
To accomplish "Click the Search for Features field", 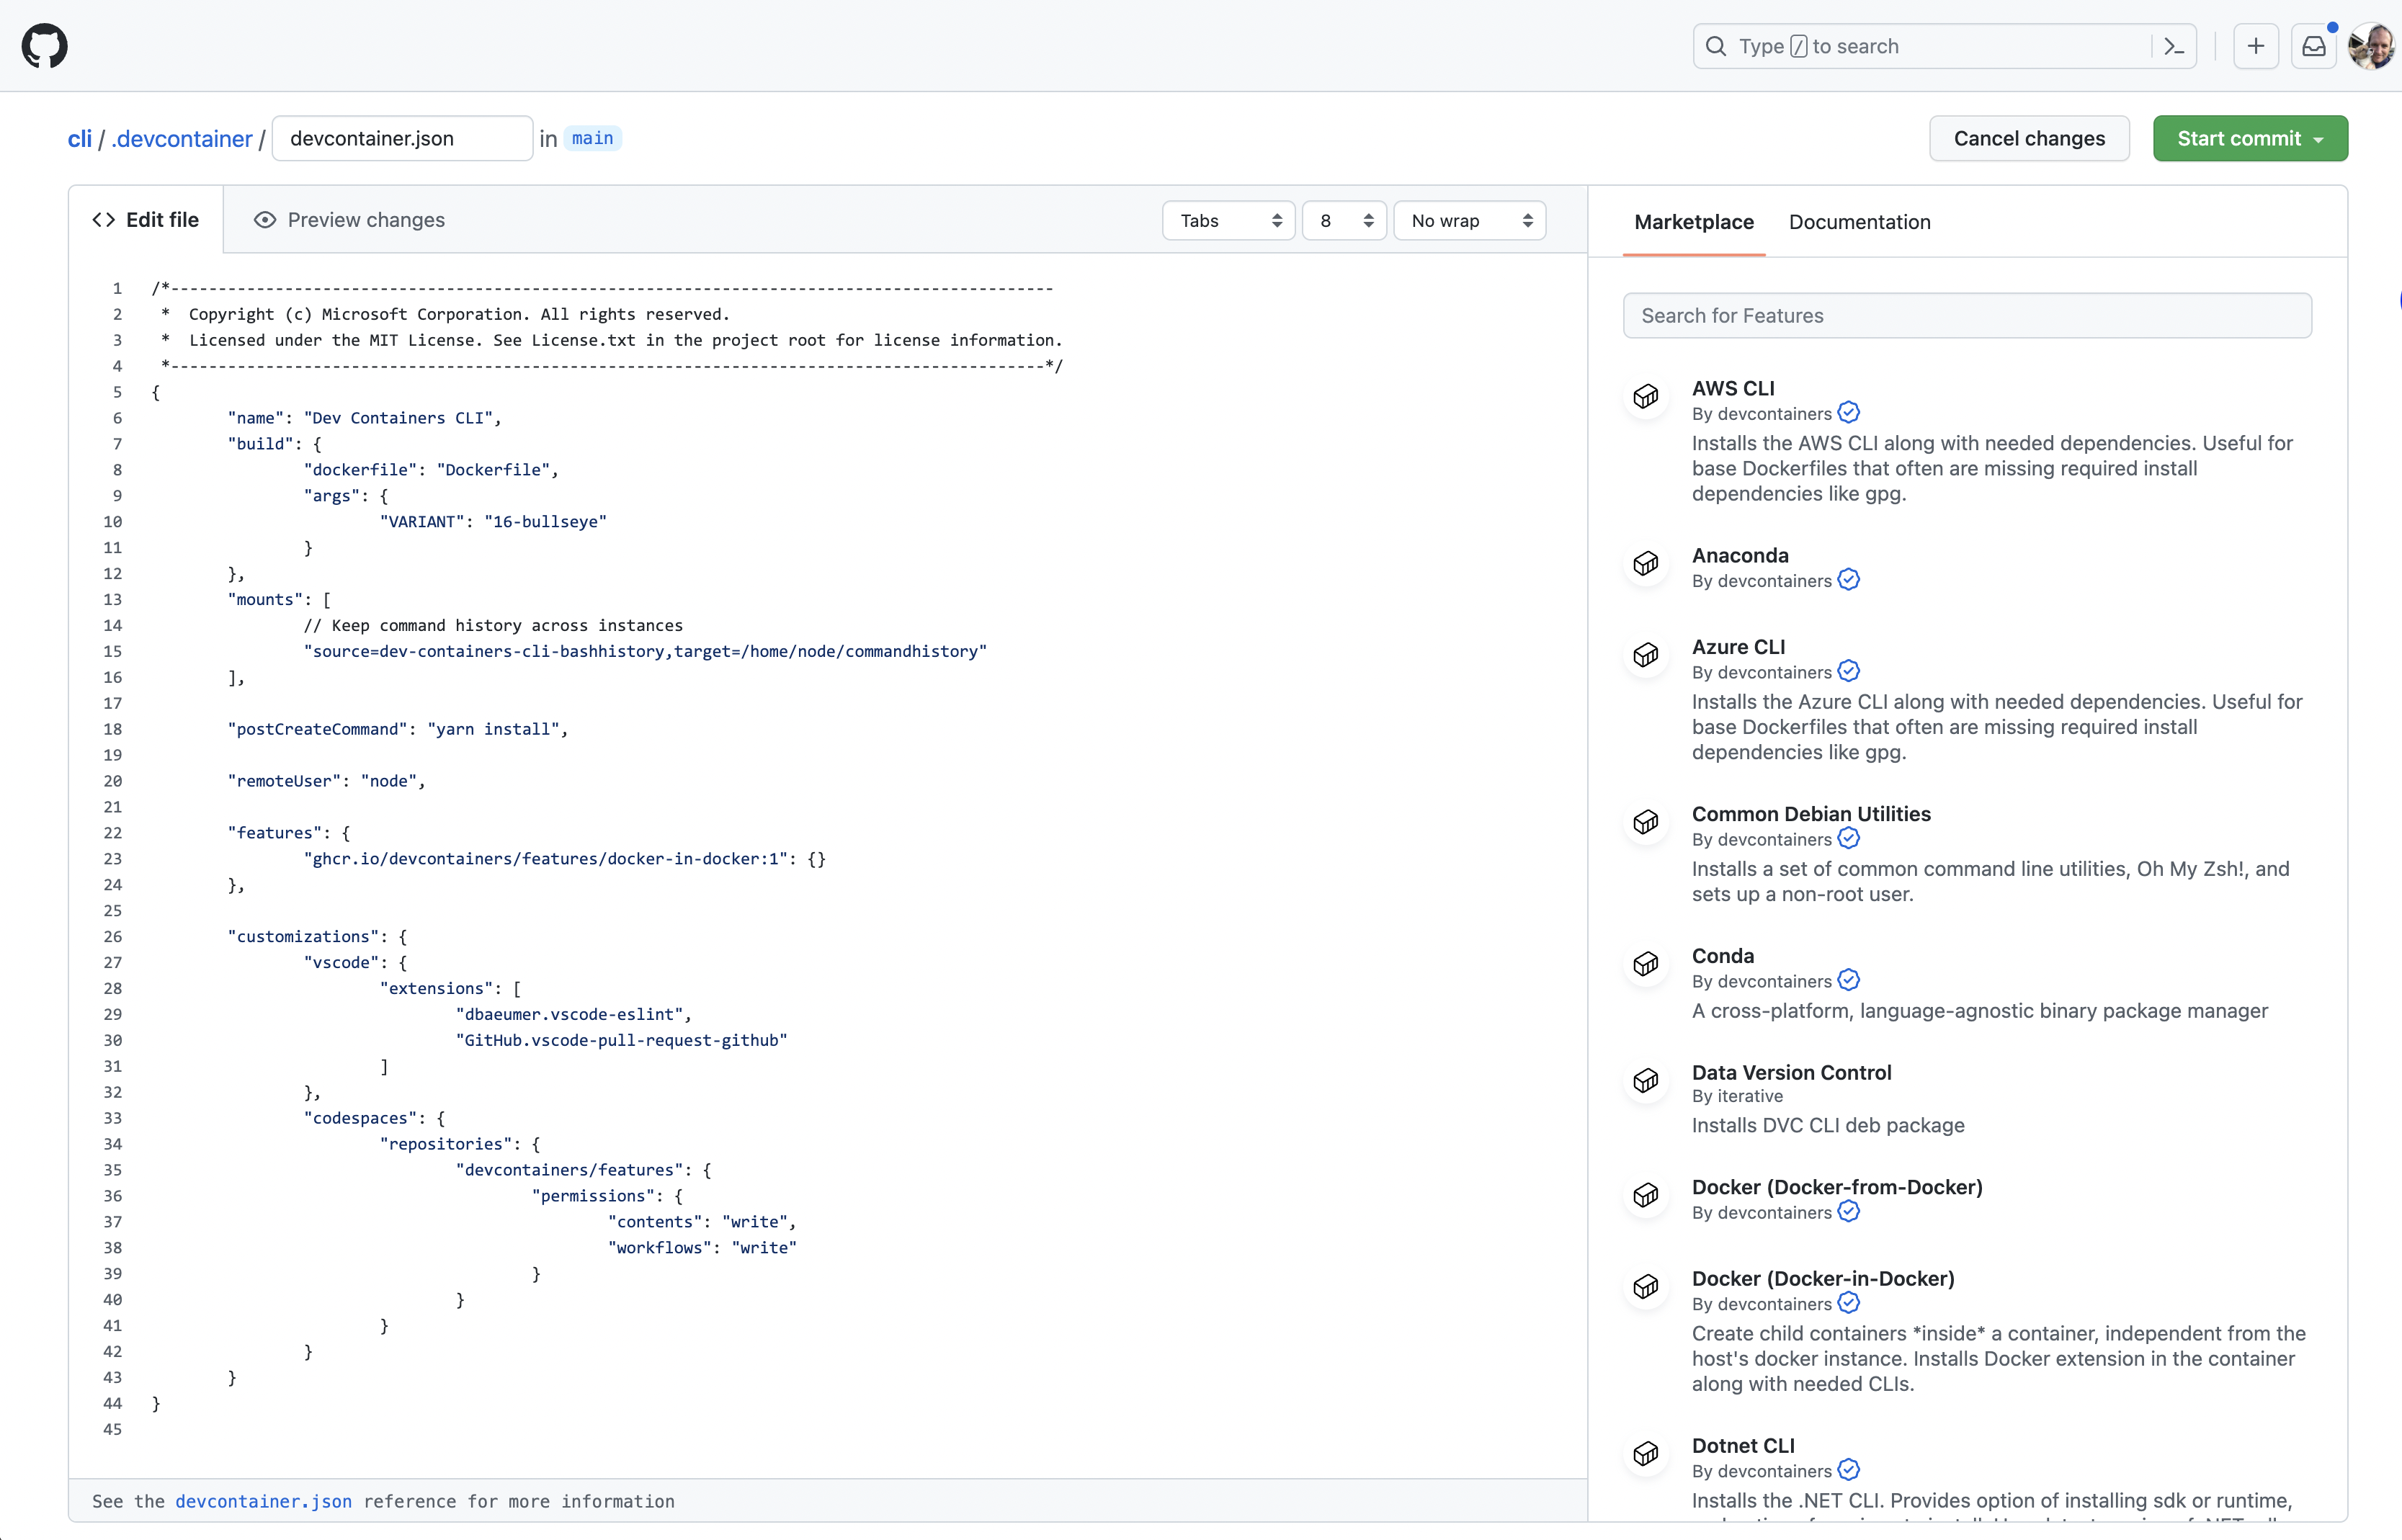I will click(x=1966, y=315).
